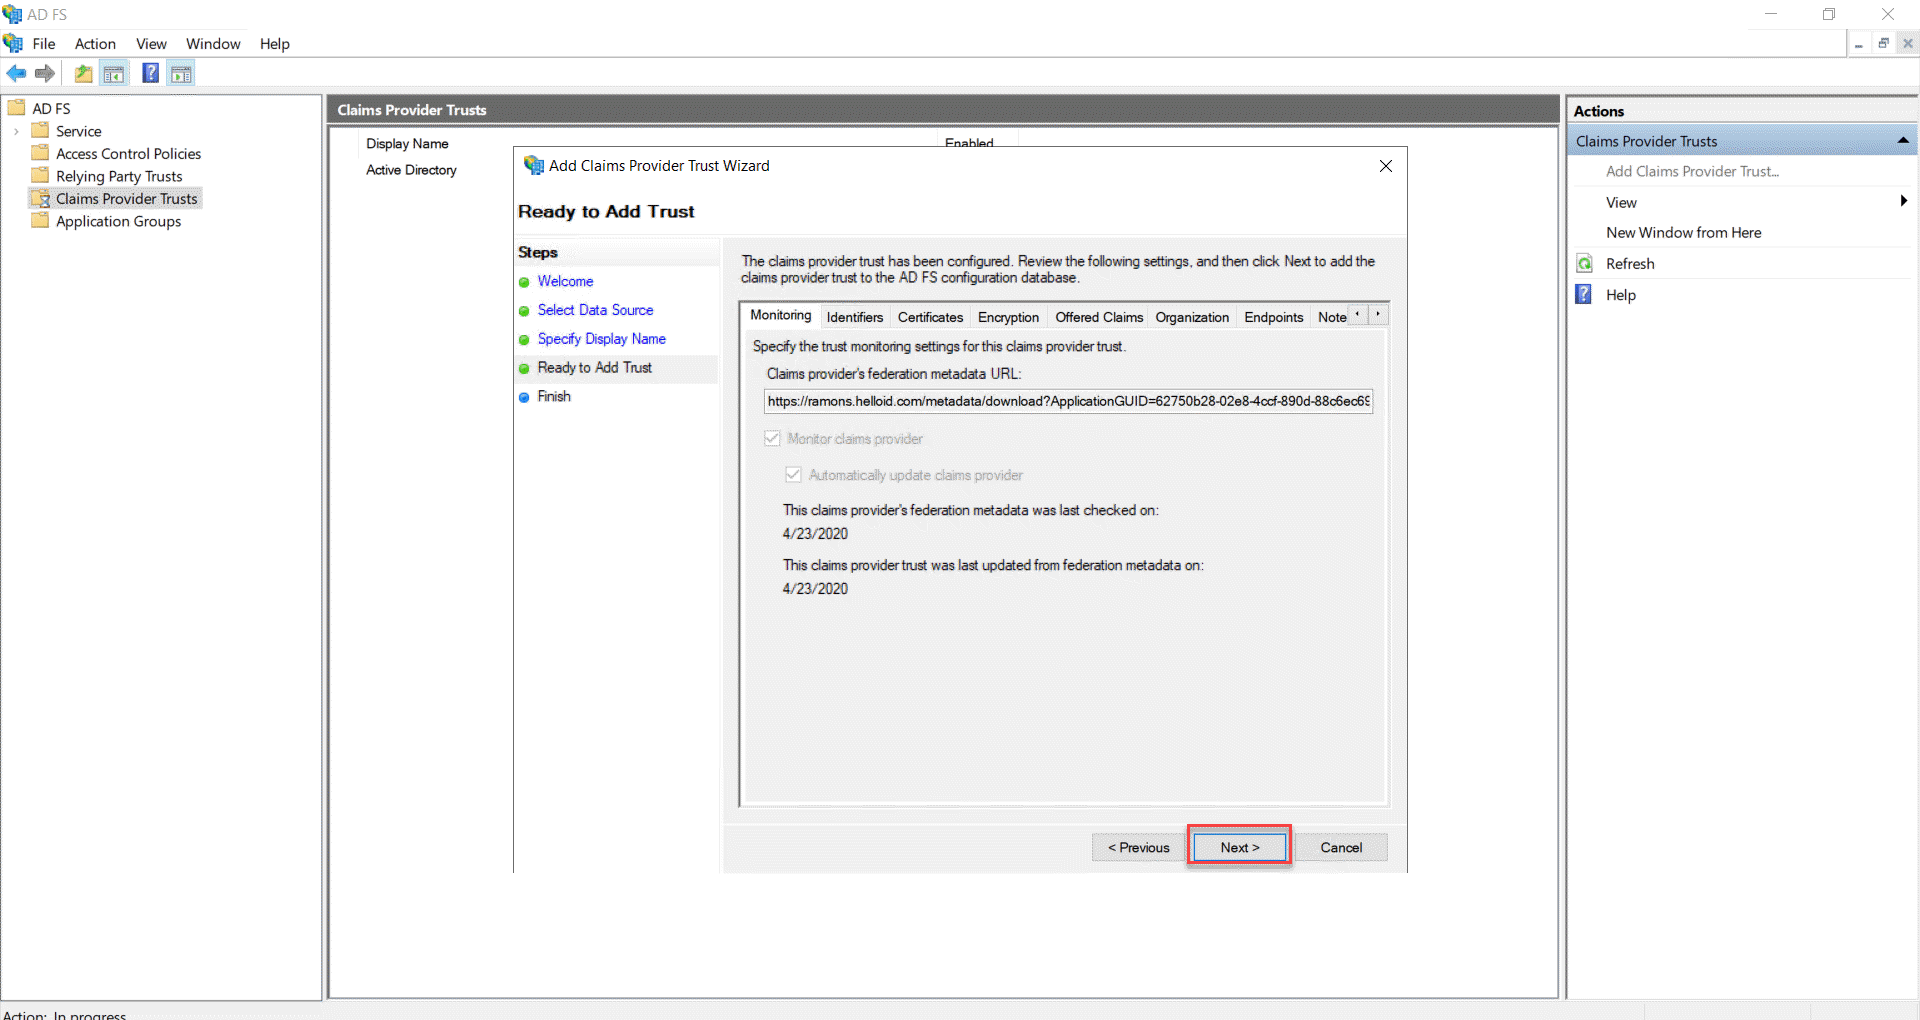
Task: Click the Access Control Policies folder icon
Action: (40, 153)
